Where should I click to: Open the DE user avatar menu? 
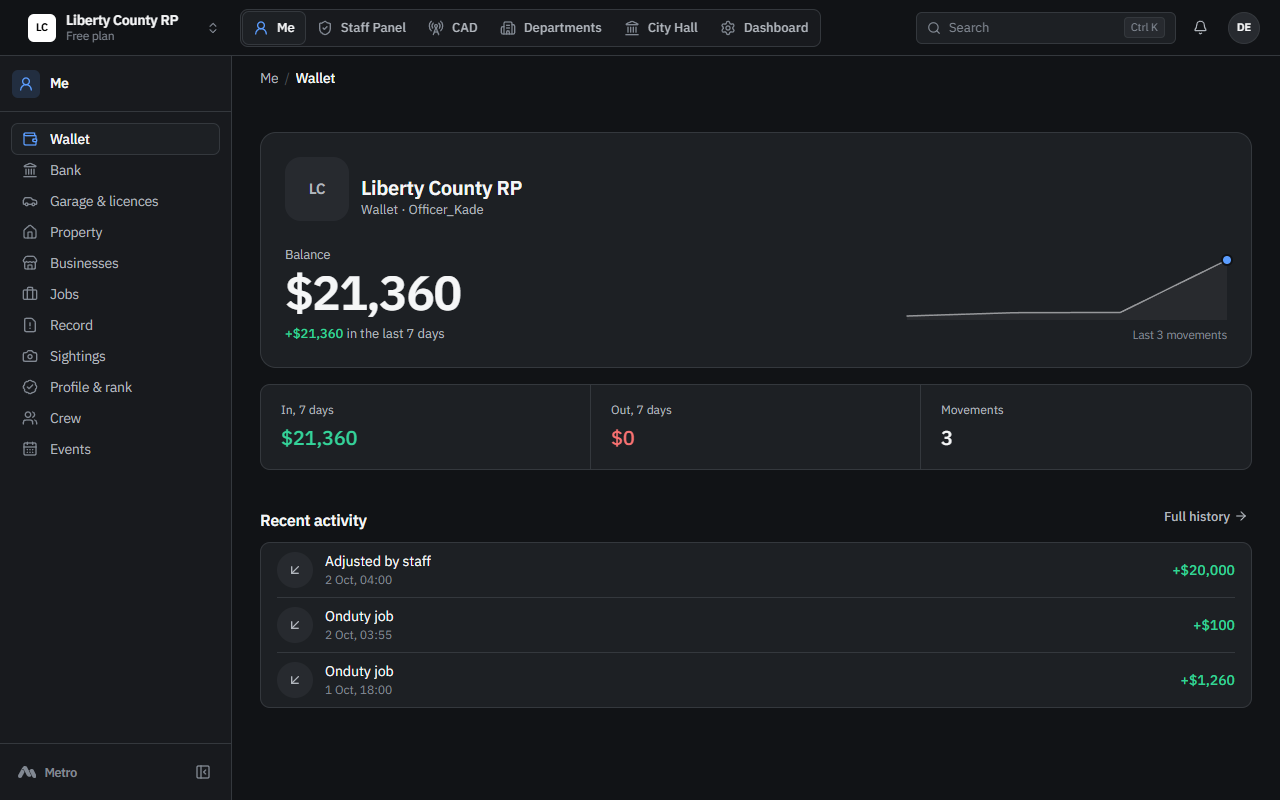point(1244,28)
